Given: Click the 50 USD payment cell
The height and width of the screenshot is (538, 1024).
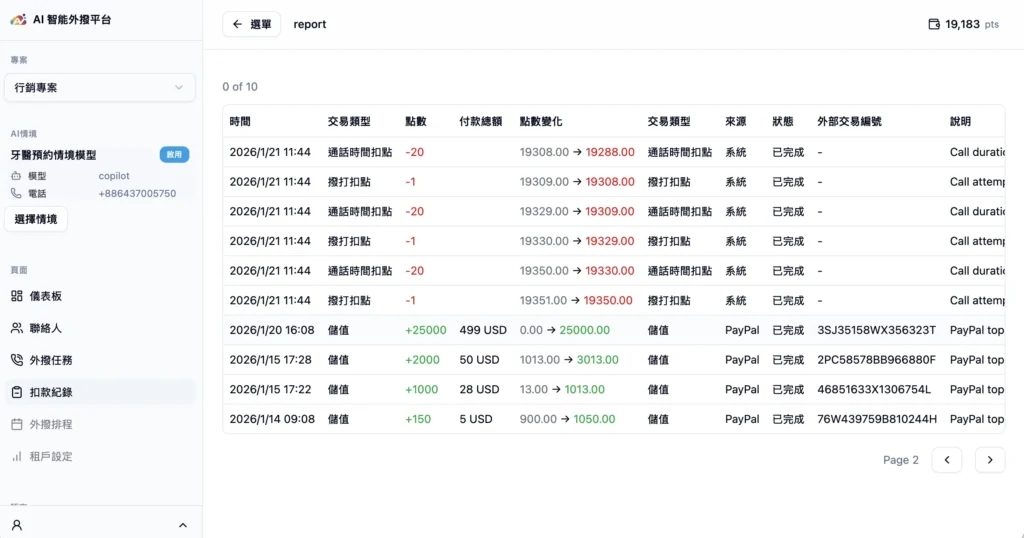Looking at the screenshot, I should click(x=479, y=360).
